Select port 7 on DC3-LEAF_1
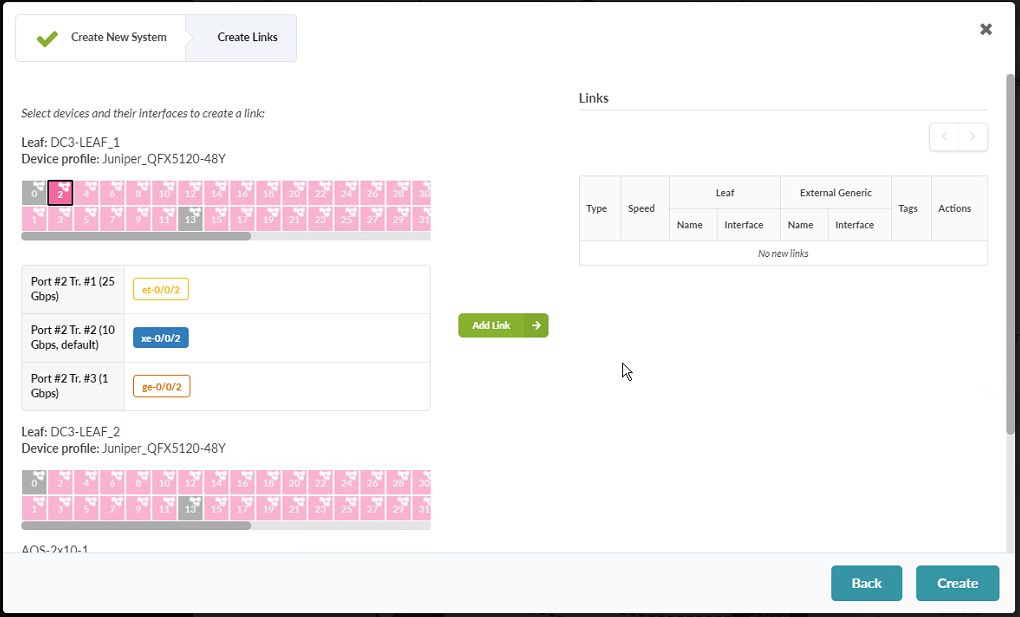 click(x=112, y=219)
